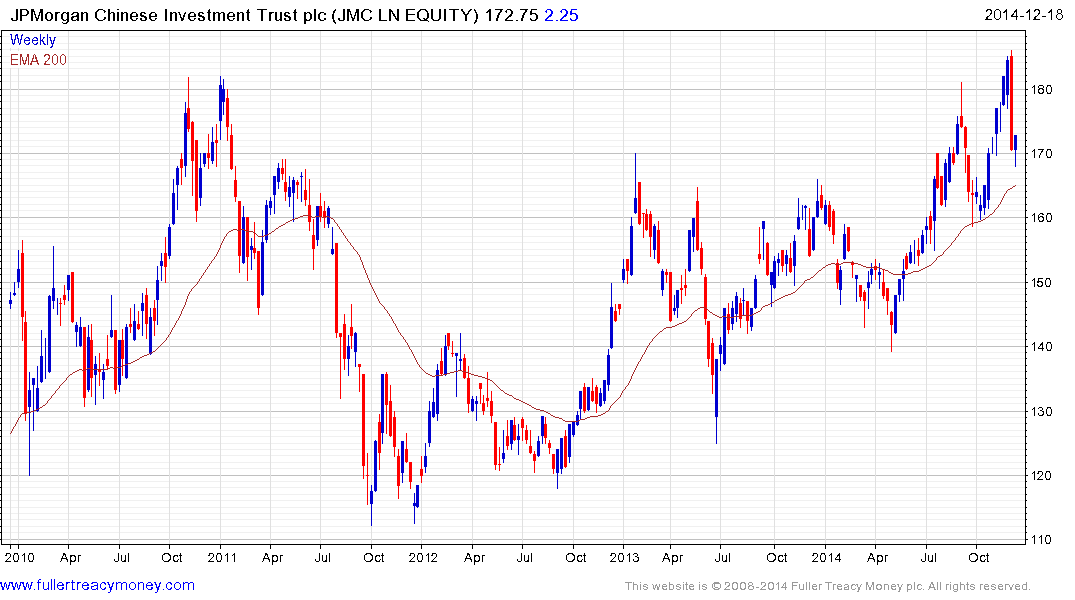Click the copyright notice 'Fuller Treacy Money plc'
1075x600 pixels.
(857, 586)
